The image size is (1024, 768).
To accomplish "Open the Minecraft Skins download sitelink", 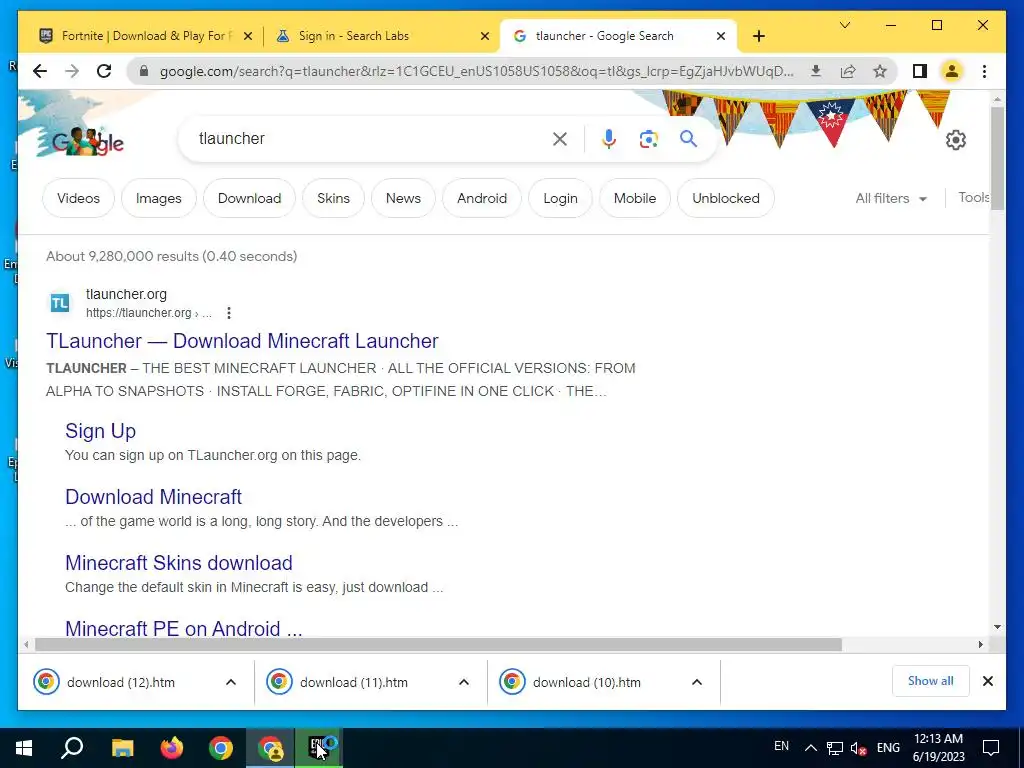I will coord(179,563).
